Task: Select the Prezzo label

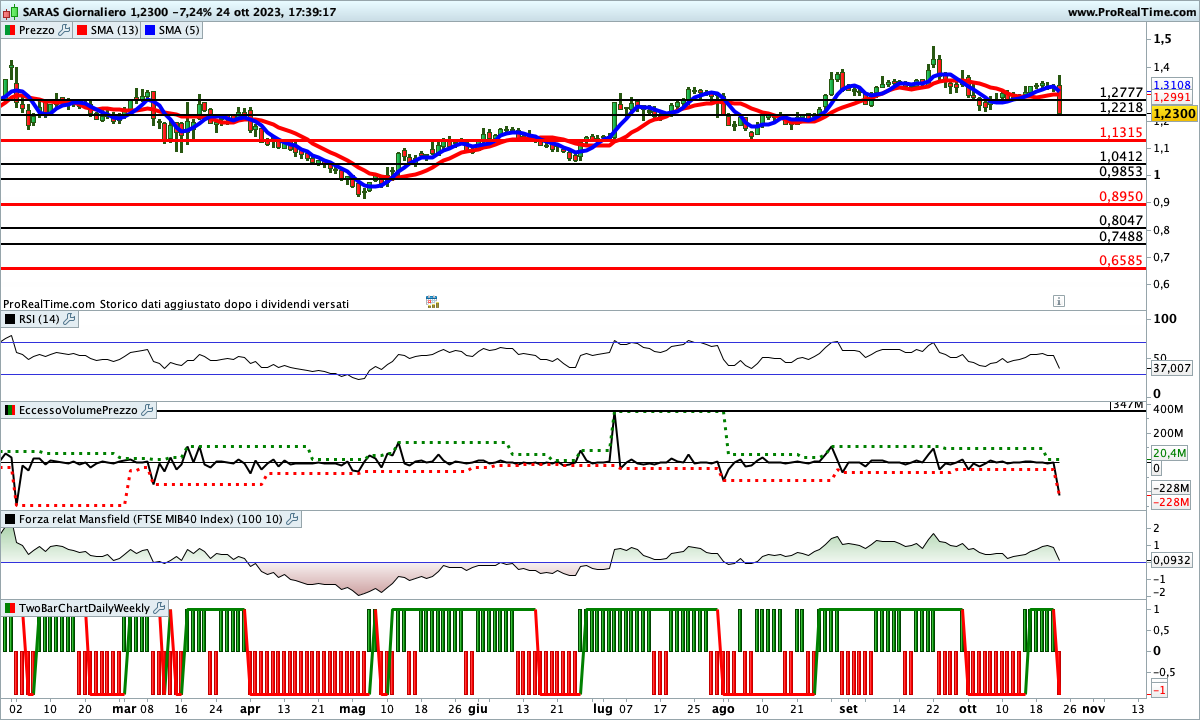Action: 37,31
